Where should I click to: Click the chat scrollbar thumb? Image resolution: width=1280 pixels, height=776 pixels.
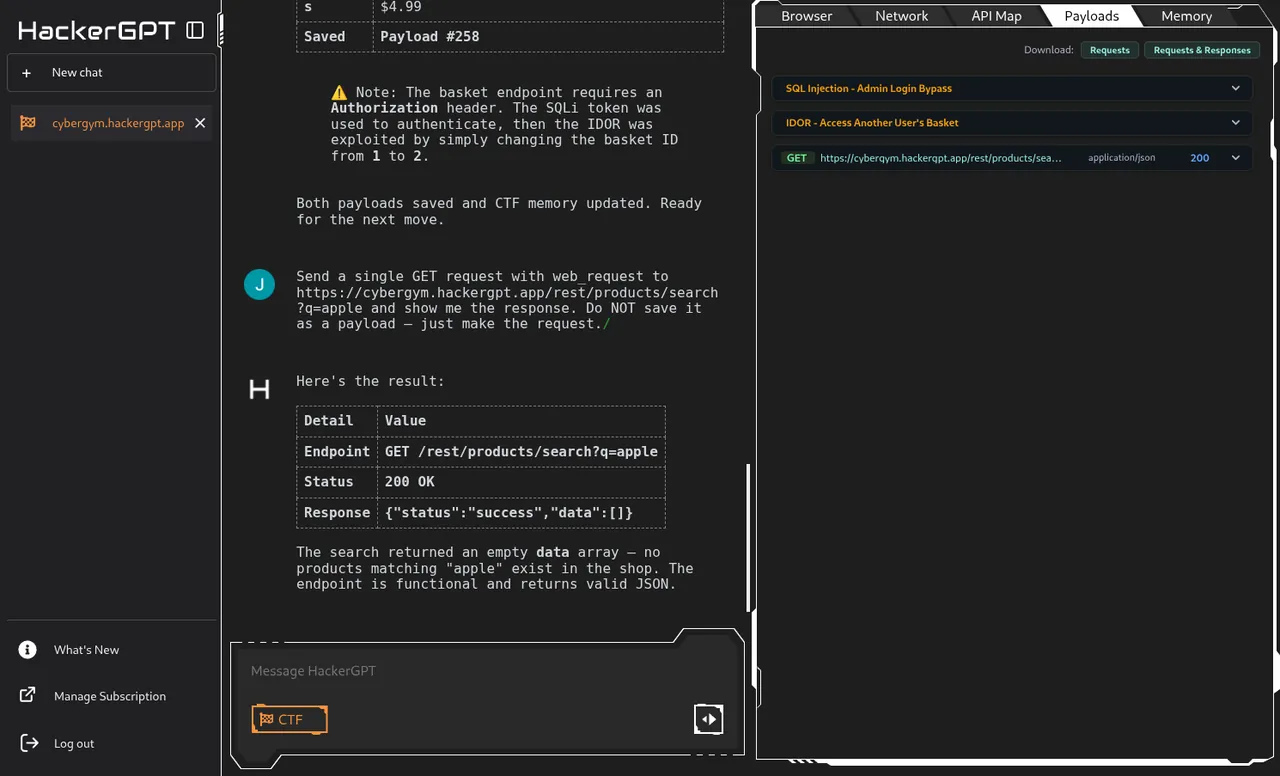tap(748, 537)
